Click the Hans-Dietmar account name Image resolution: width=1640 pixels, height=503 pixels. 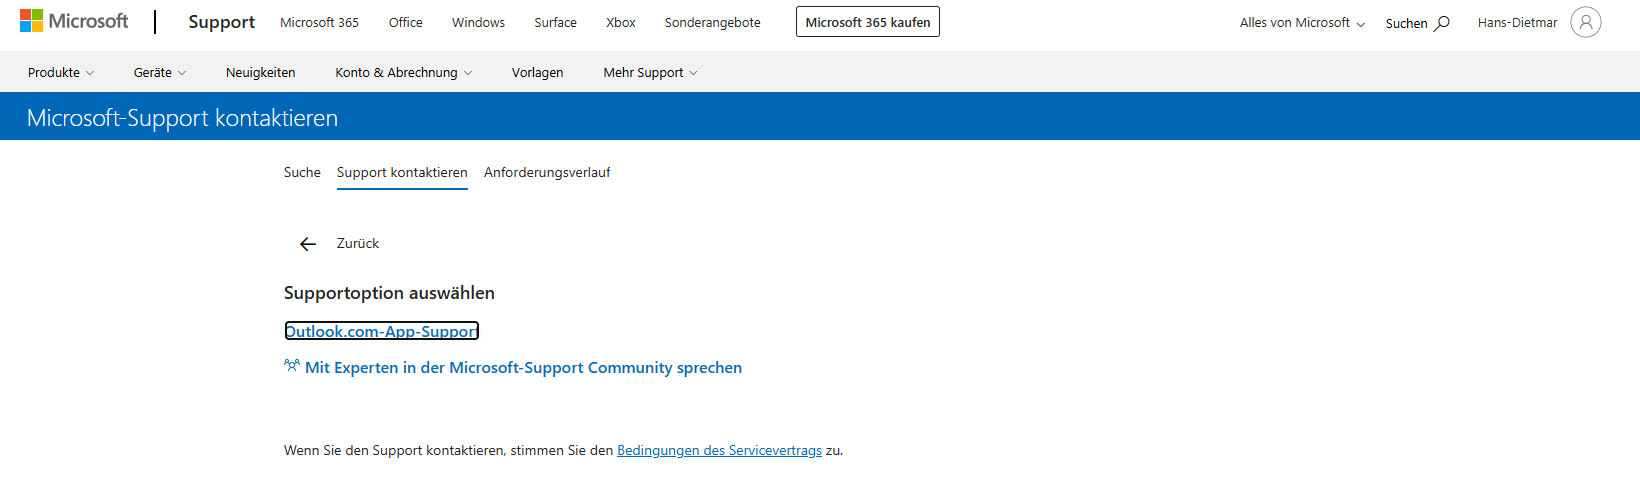(x=1517, y=23)
